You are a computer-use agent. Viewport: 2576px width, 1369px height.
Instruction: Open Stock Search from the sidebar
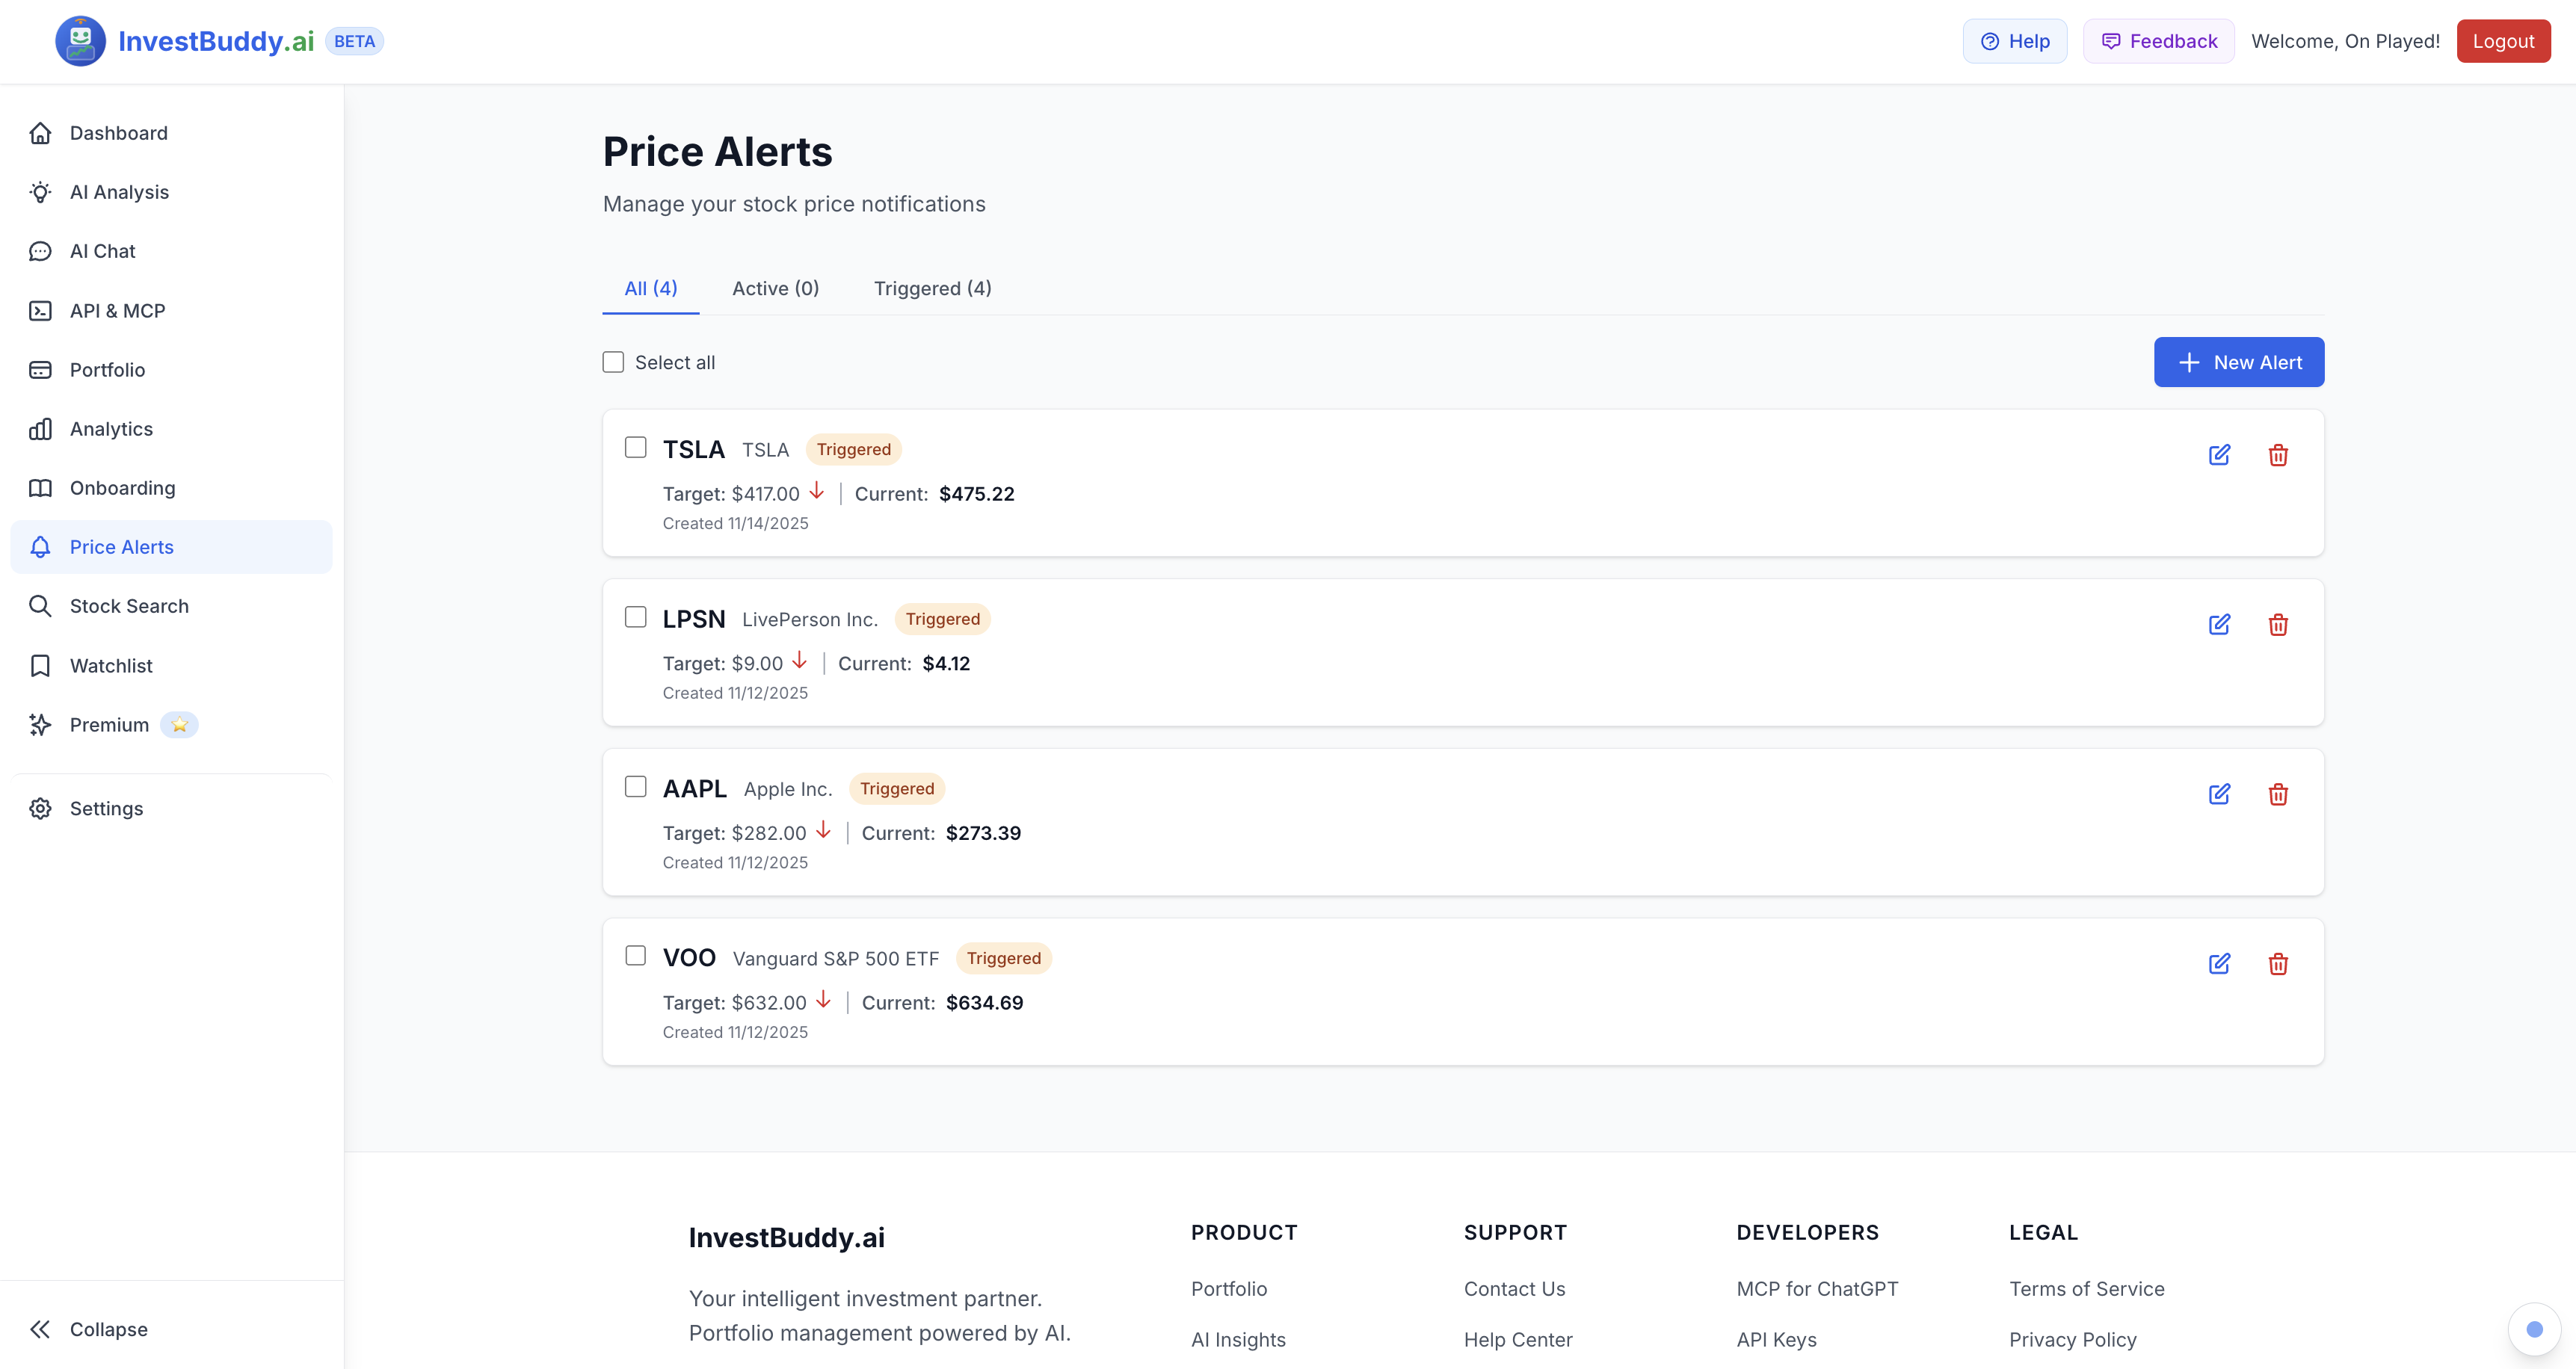129,605
